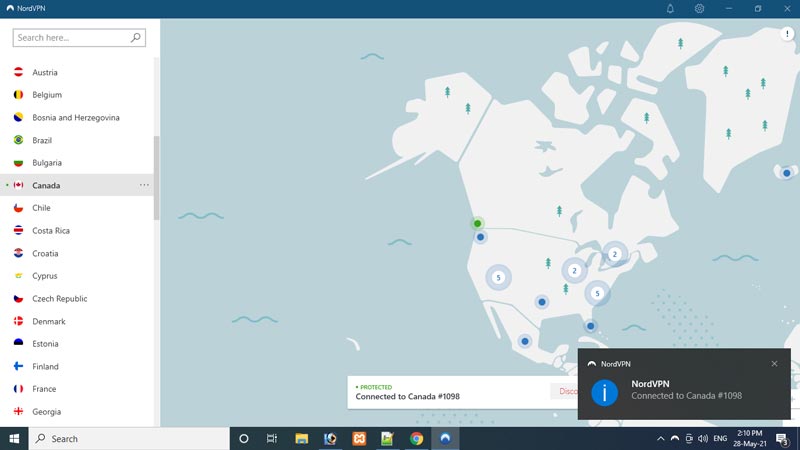Click the Austria flag icon
800x450 pixels.
pyautogui.click(x=18, y=72)
